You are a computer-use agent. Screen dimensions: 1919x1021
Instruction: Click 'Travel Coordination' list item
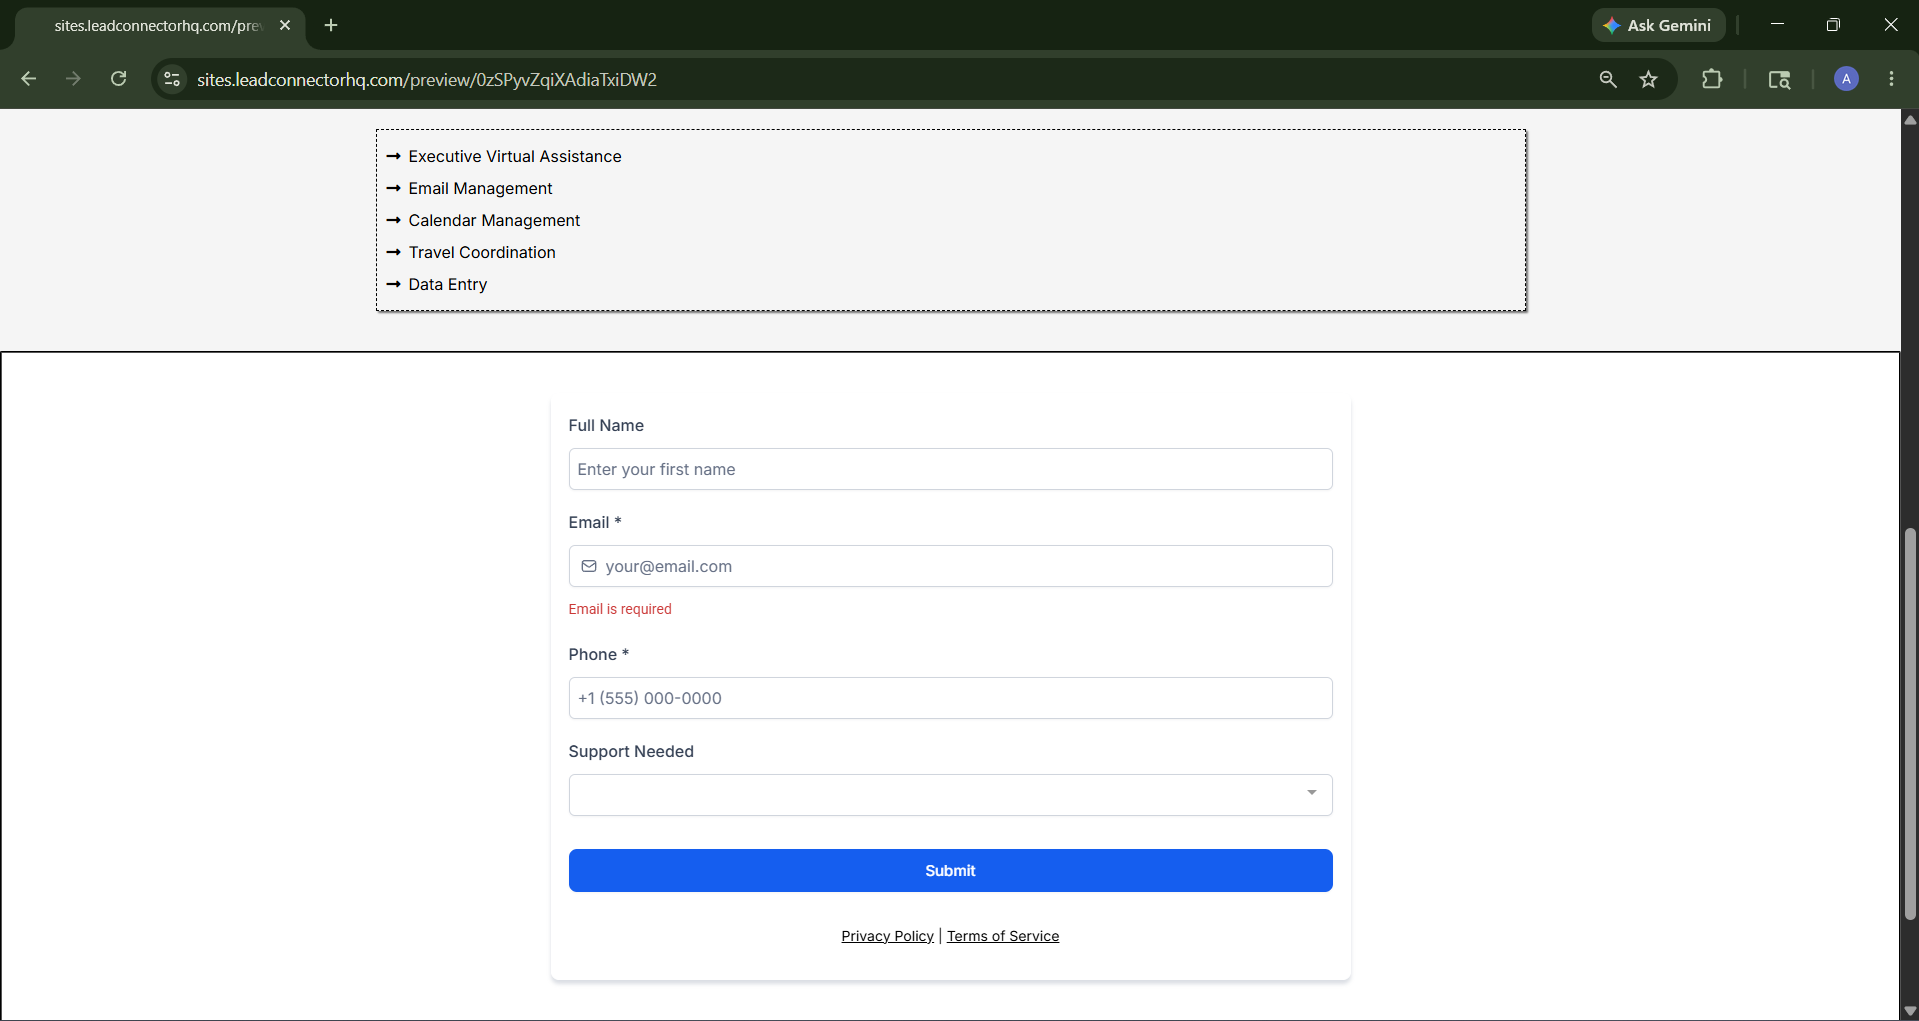click(x=482, y=252)
